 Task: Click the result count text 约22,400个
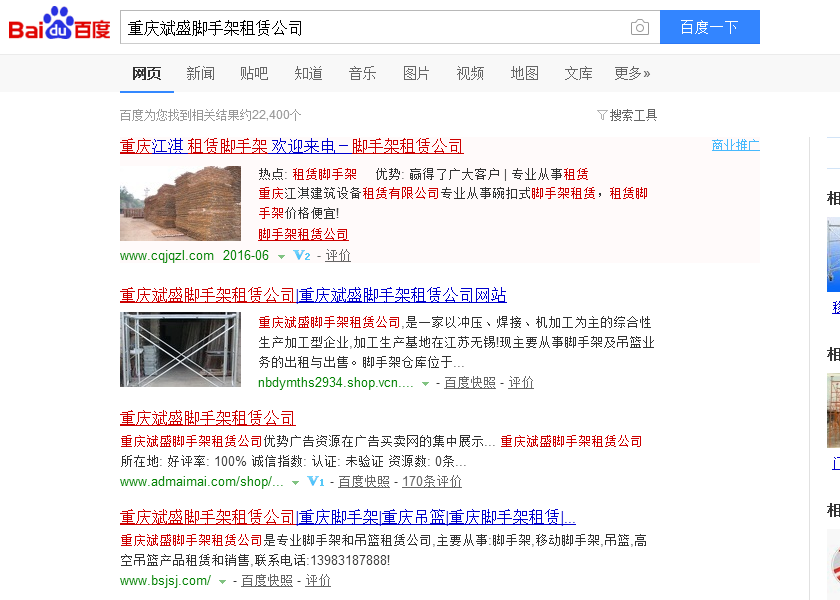point(269,115)
